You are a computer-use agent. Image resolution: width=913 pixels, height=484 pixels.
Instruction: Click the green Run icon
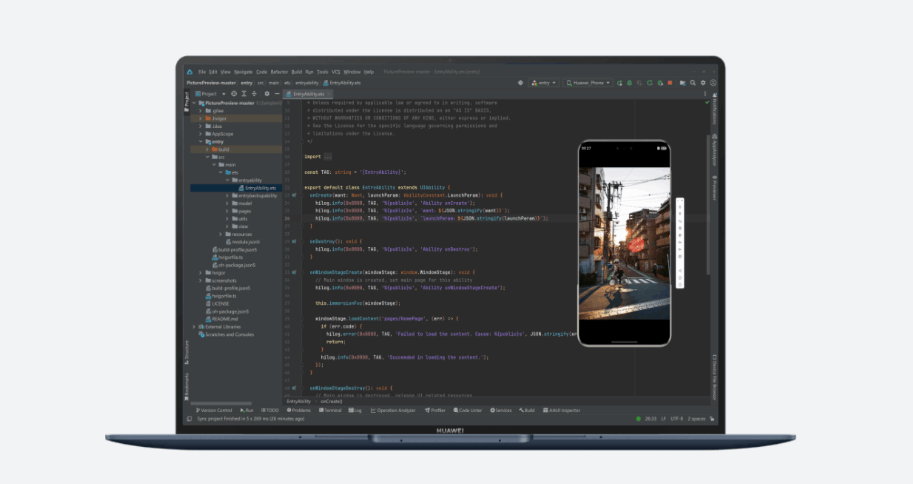(x=620, y=83)
